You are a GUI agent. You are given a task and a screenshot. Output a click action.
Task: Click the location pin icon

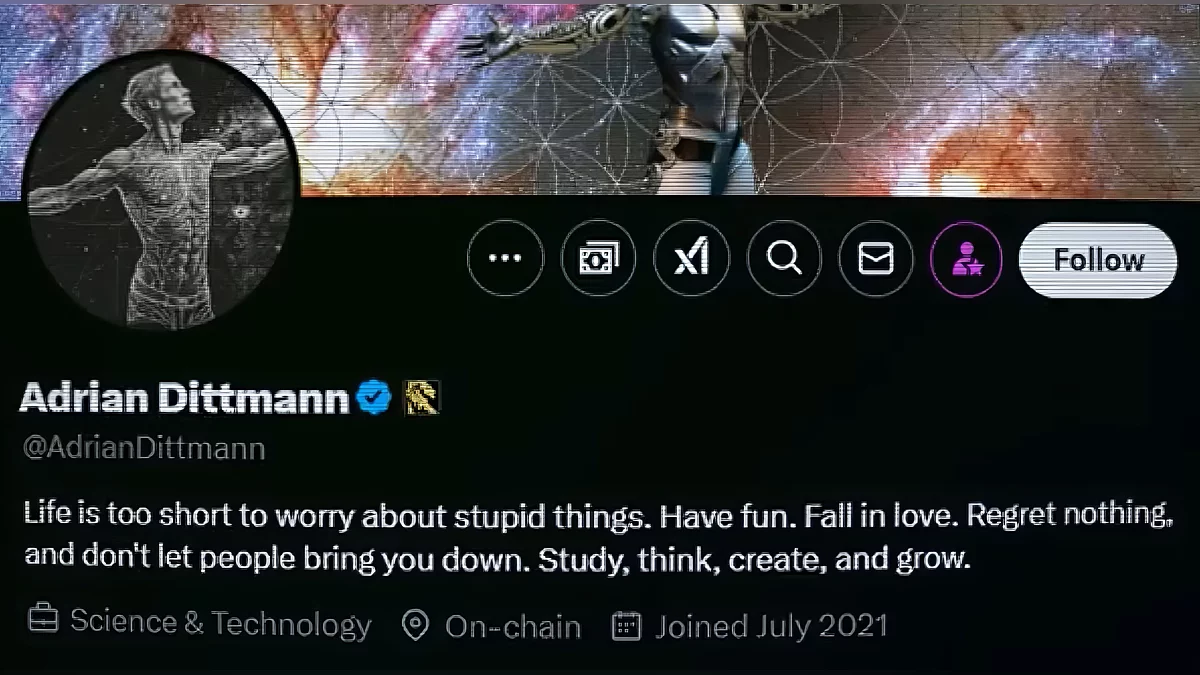coord(414,626)
